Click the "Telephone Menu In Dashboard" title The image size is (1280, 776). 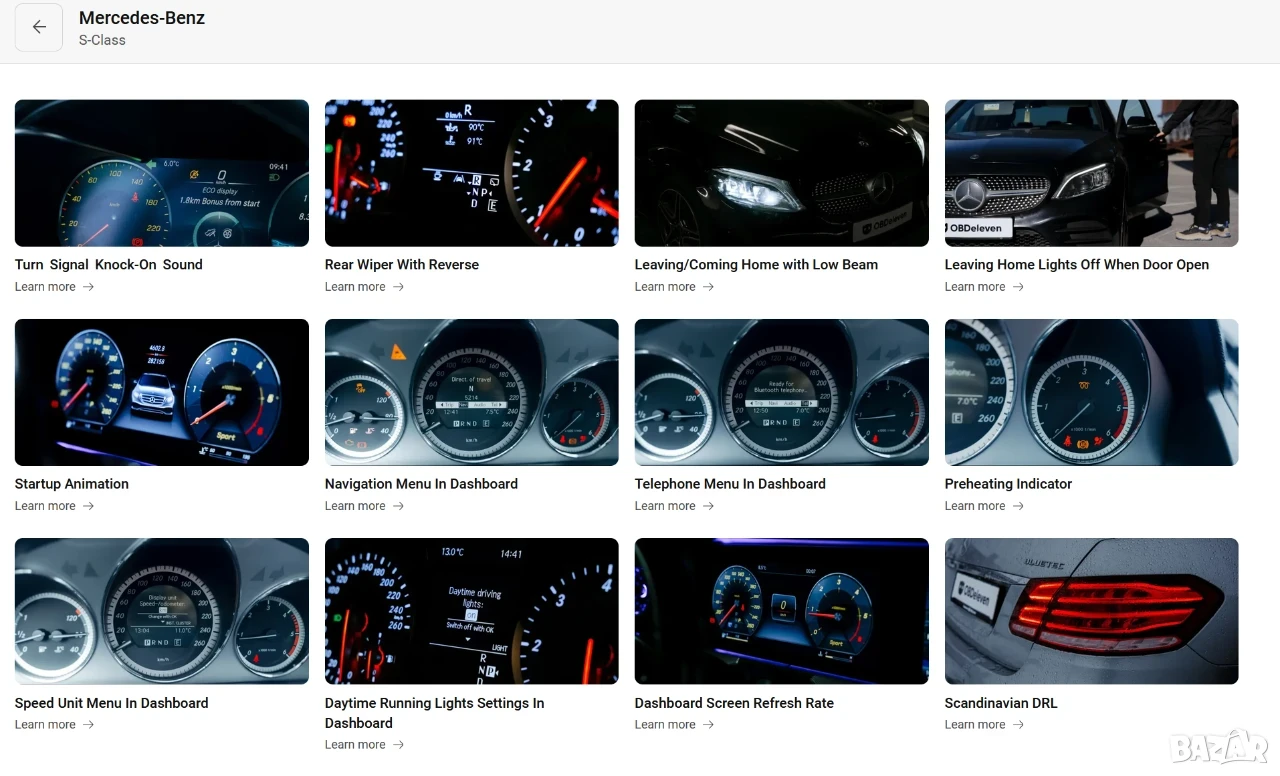(730, 484)
